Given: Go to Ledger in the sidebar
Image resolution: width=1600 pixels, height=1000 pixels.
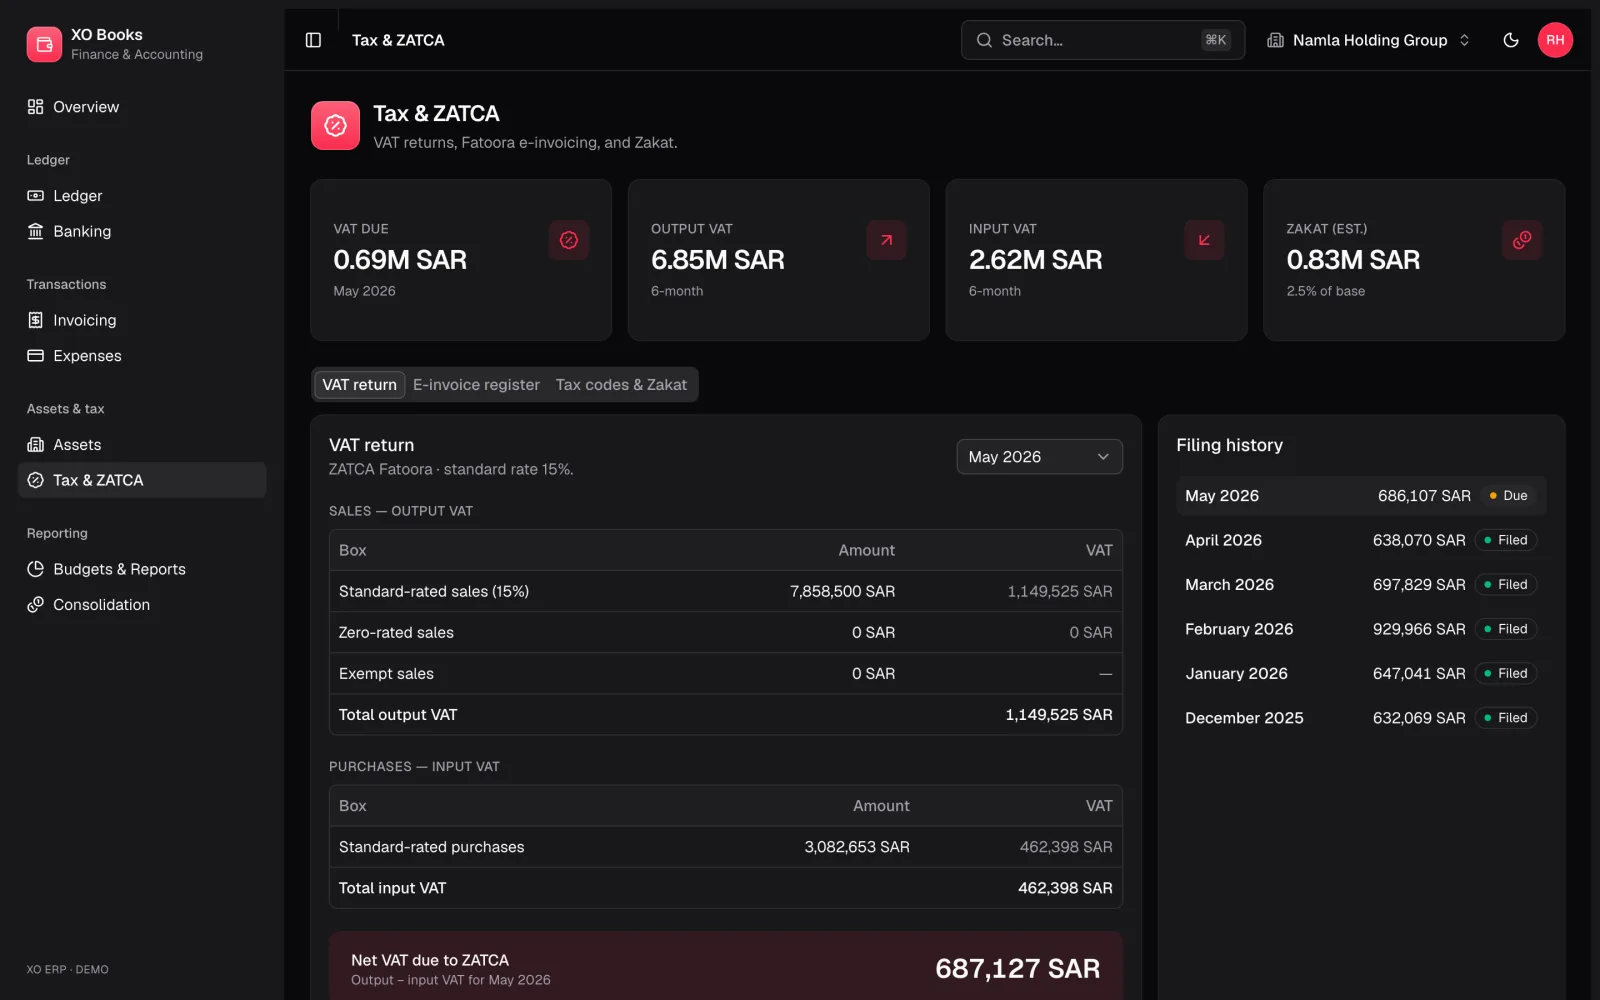Looking at the screenshot, I should coord(142,196).
